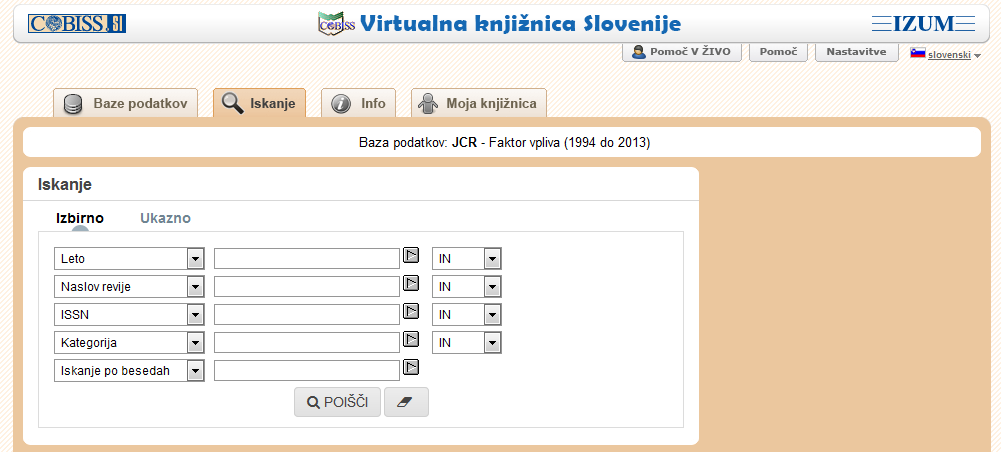
Task: Clear the form with the eraser button
Action: pos(406,402)
